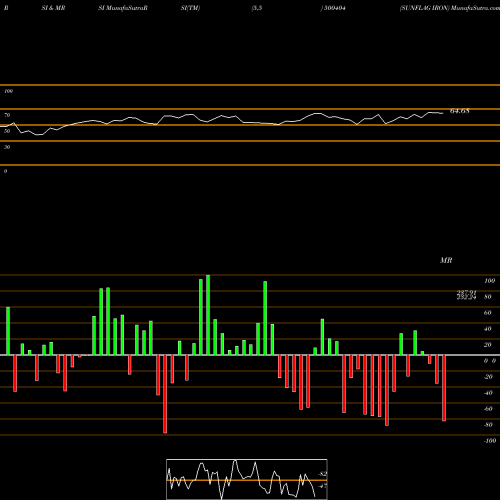Image resolution: width=500 pixels, height=500 pixels.
Task: Click the "SI MunafaSutraR" header text
Action: [x=123, y=8]
